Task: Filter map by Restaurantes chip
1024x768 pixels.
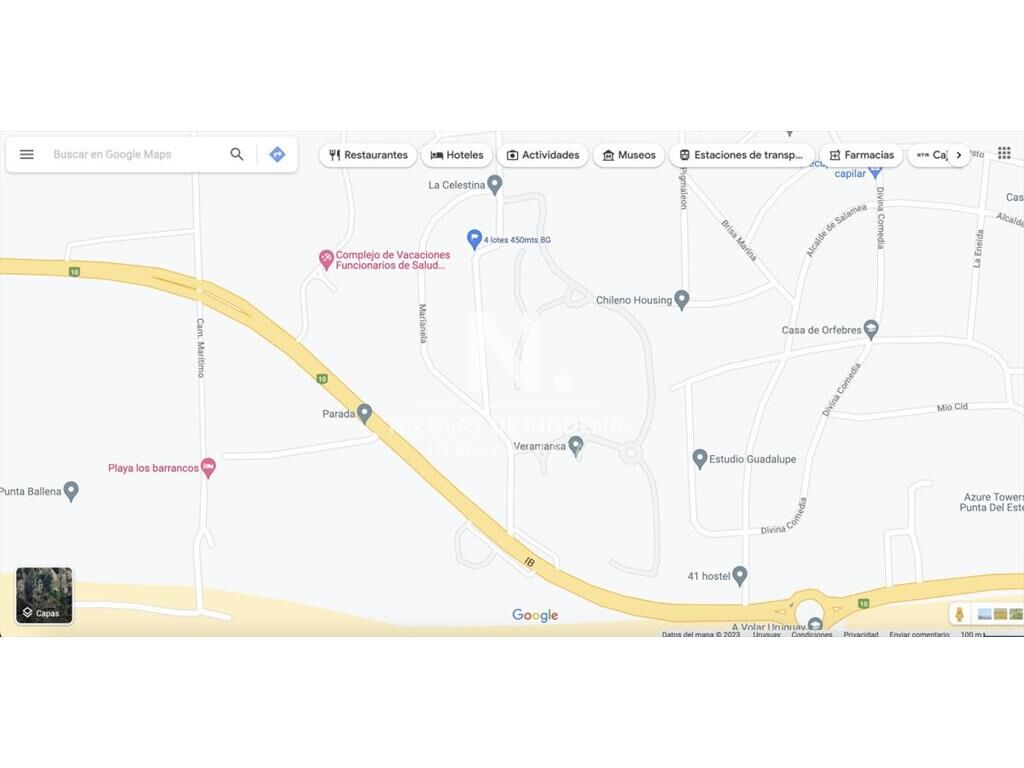Action: point(368,155)
